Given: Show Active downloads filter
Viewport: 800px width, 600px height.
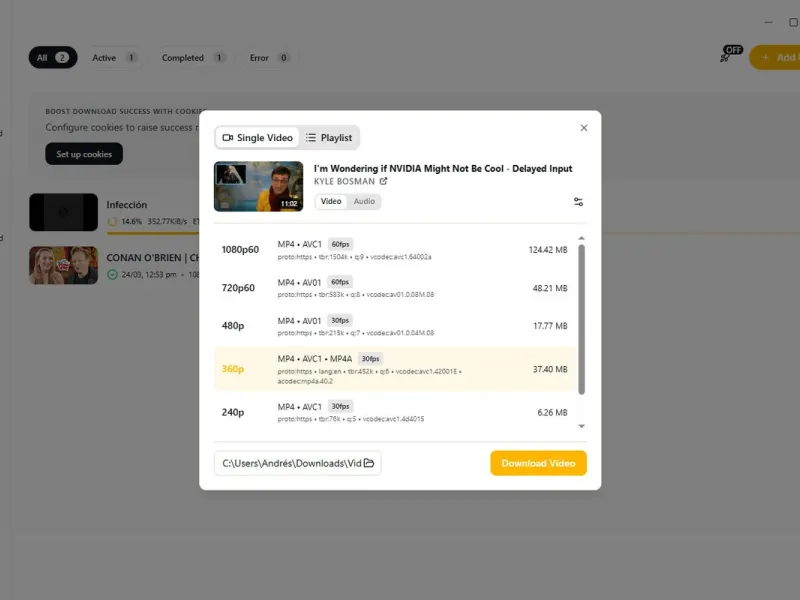Looking at the screenshot, I should [114, 58].
